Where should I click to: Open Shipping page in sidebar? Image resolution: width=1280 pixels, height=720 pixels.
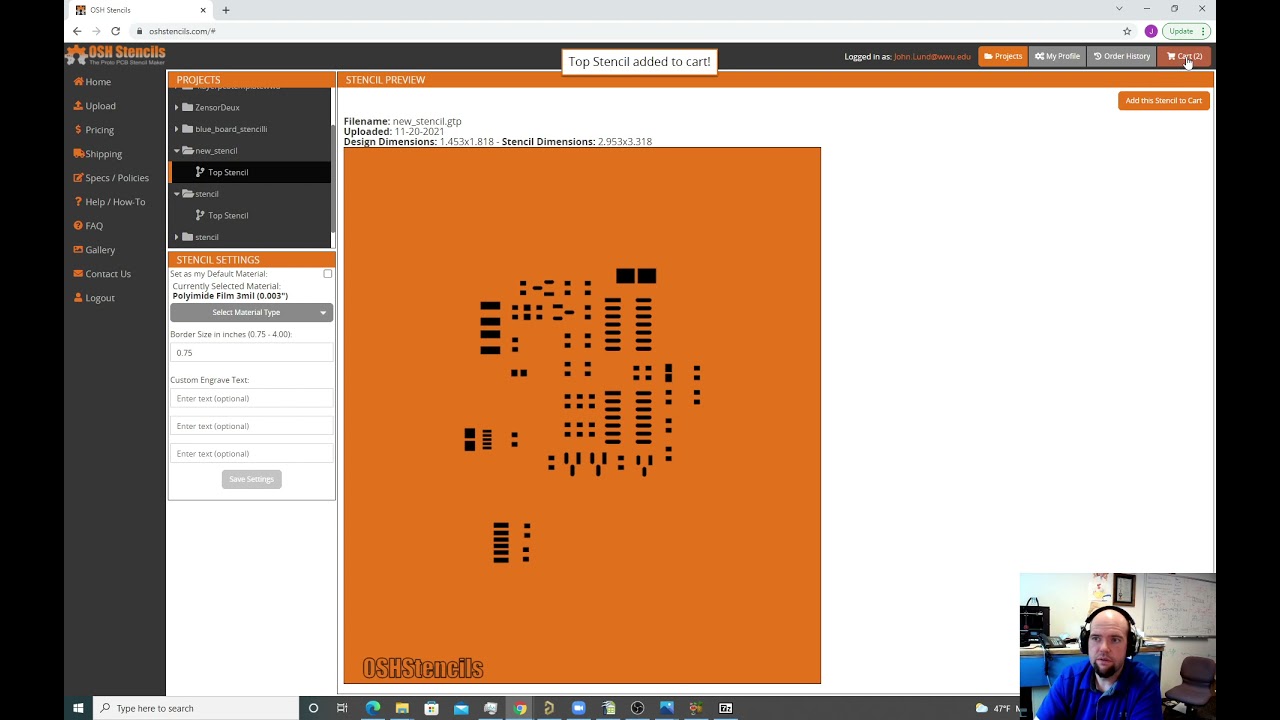(97, 154)
